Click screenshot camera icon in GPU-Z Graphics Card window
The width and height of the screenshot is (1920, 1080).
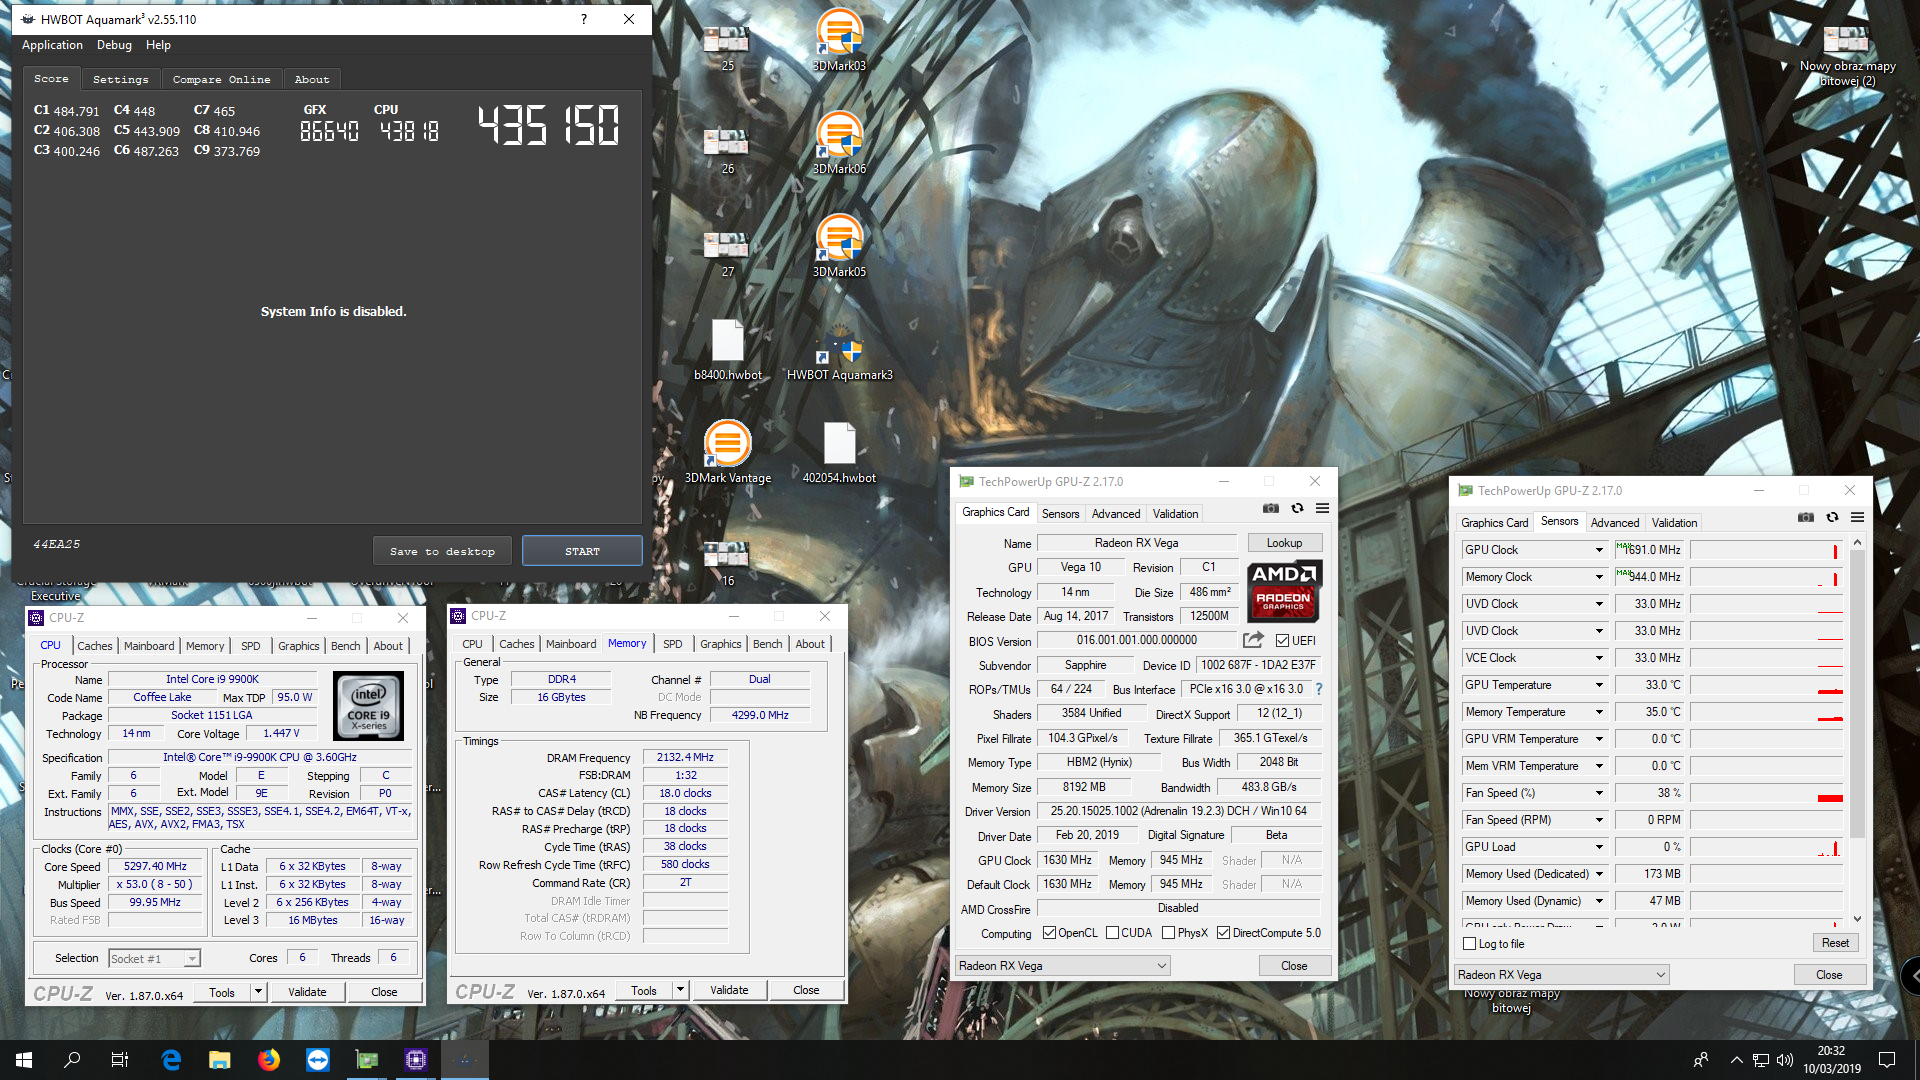tap(1270, 508)
